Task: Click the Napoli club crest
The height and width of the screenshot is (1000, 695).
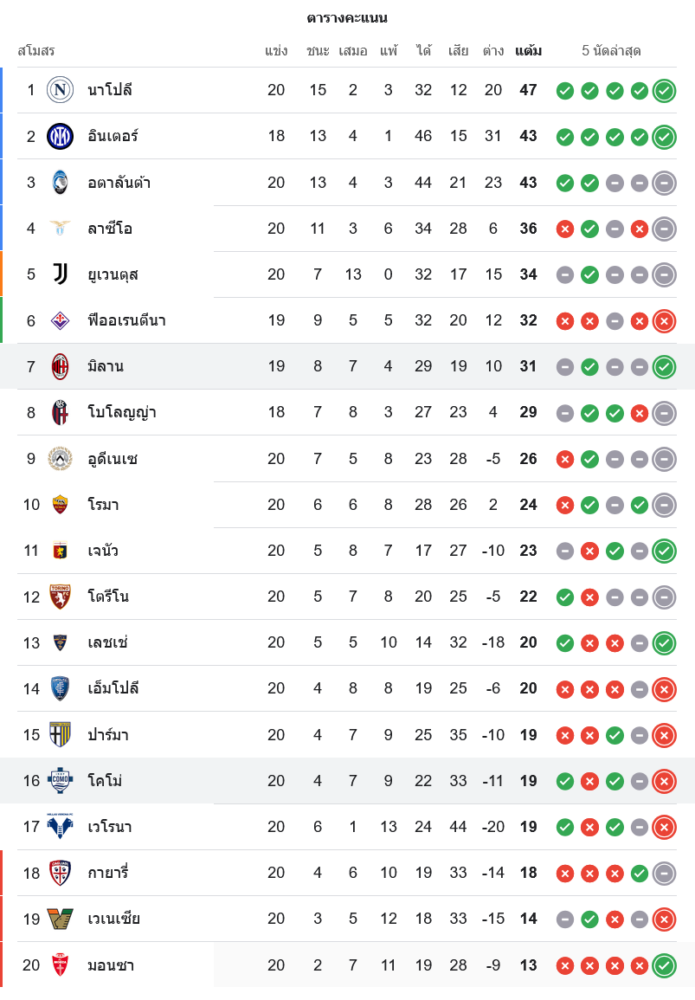Action: 61,90
